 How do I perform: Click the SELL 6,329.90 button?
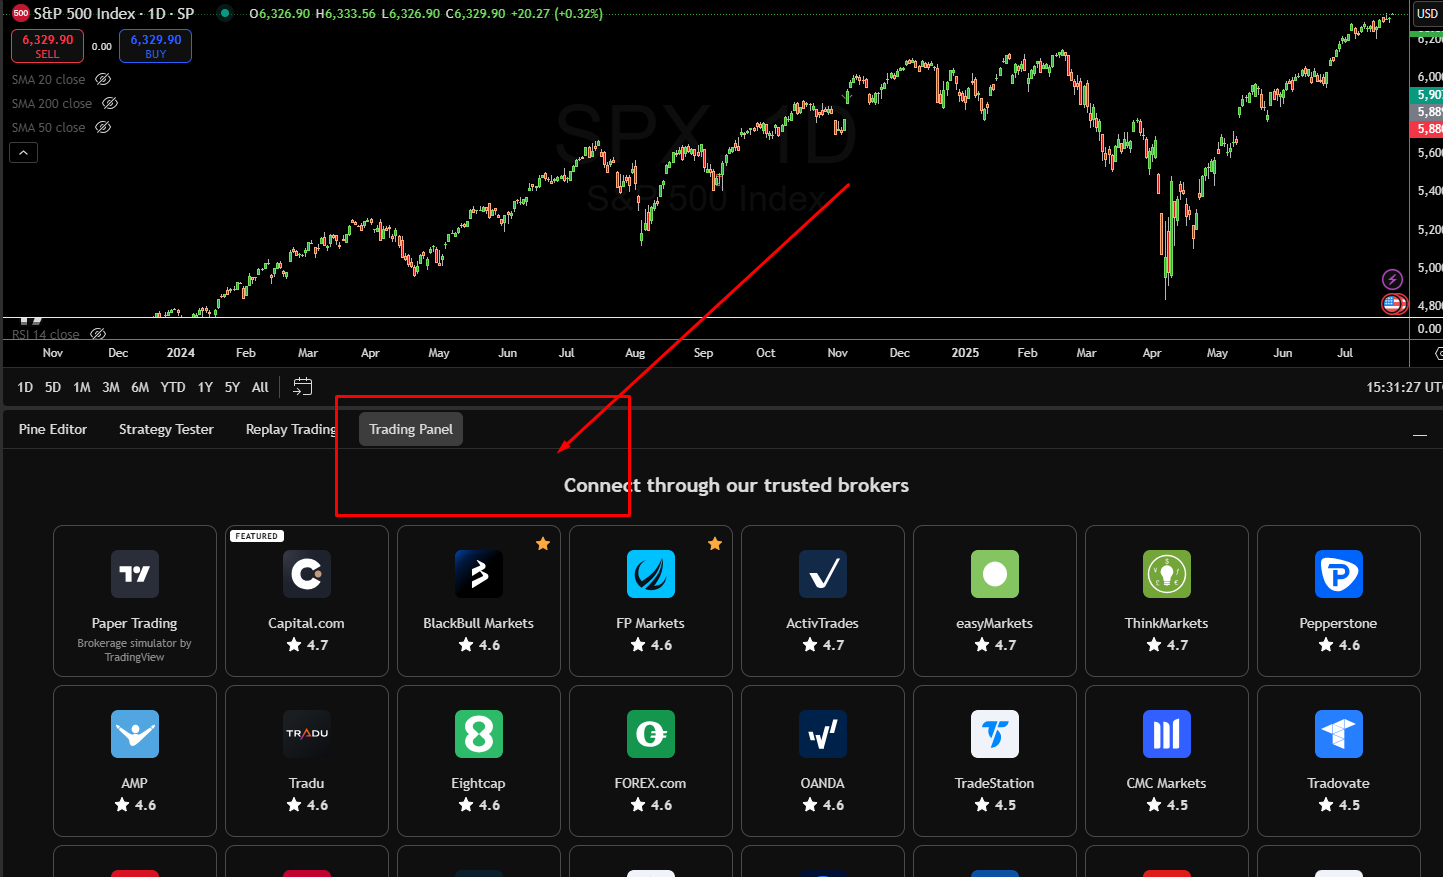(47, 45)
